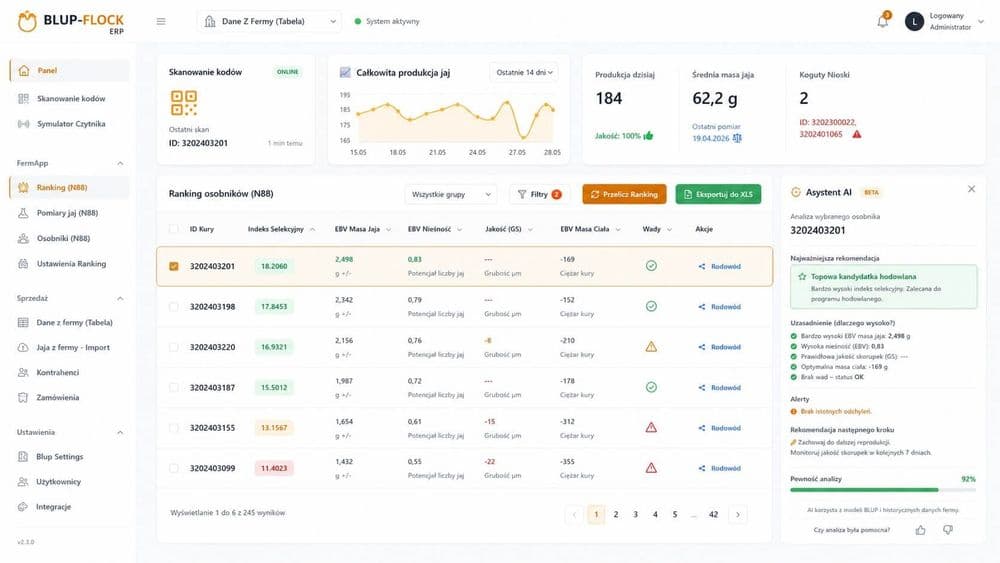Viewport: 1000px width, 563px height.
Task: Go to pagination page 2
Action: (615, 515)
